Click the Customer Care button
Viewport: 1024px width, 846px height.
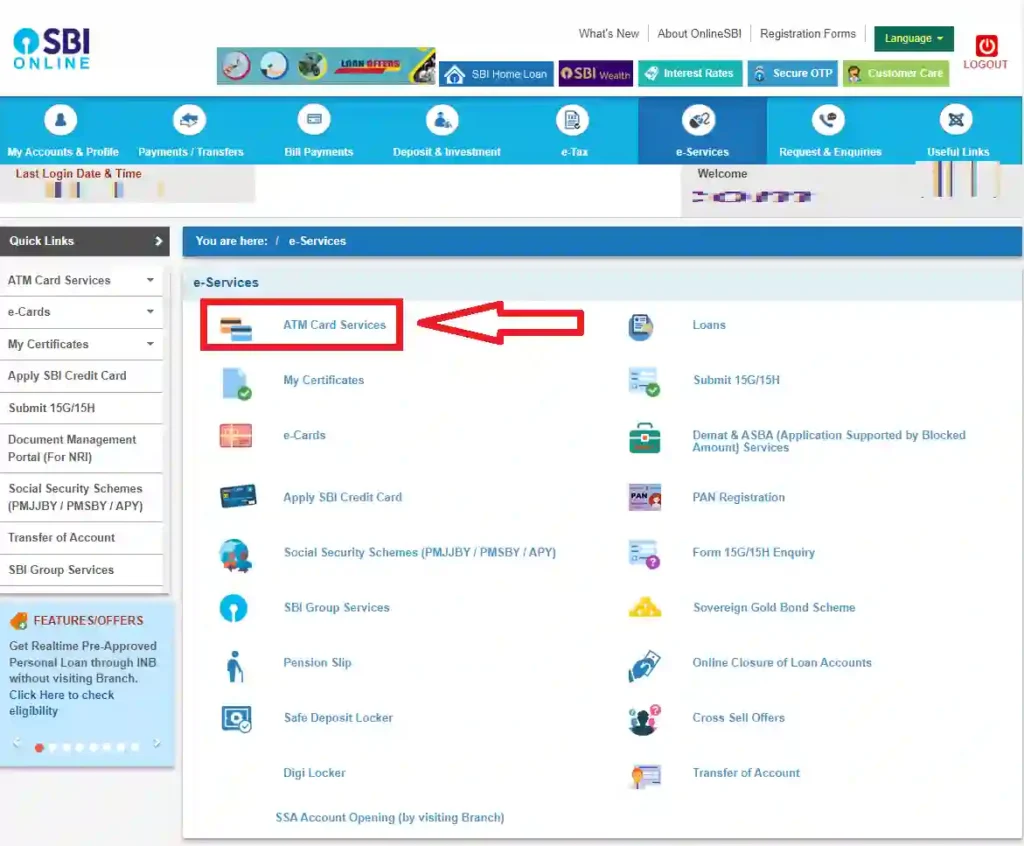[x=895, y=73]
